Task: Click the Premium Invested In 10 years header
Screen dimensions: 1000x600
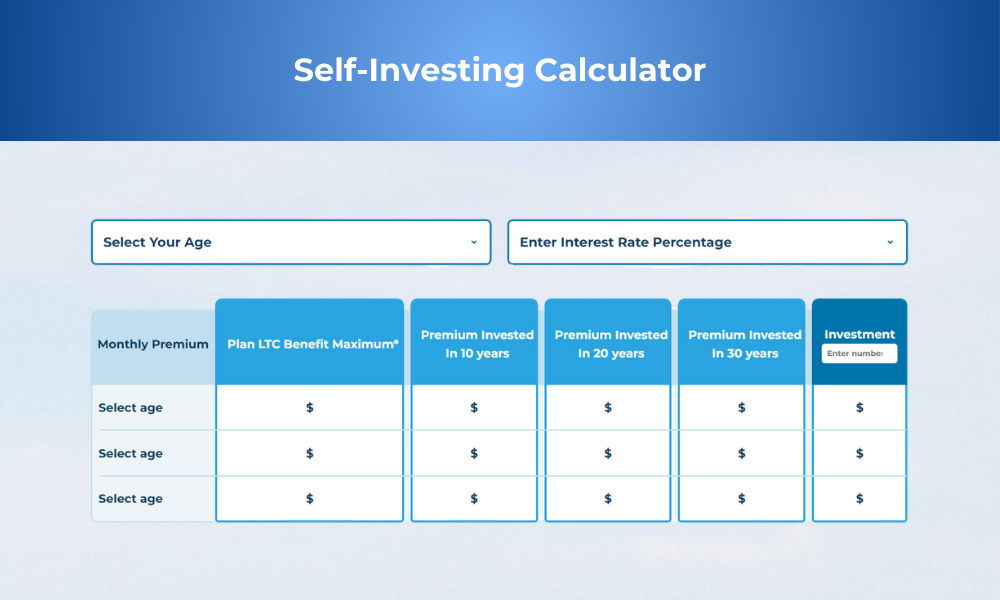Action: [x=477, y=344]
